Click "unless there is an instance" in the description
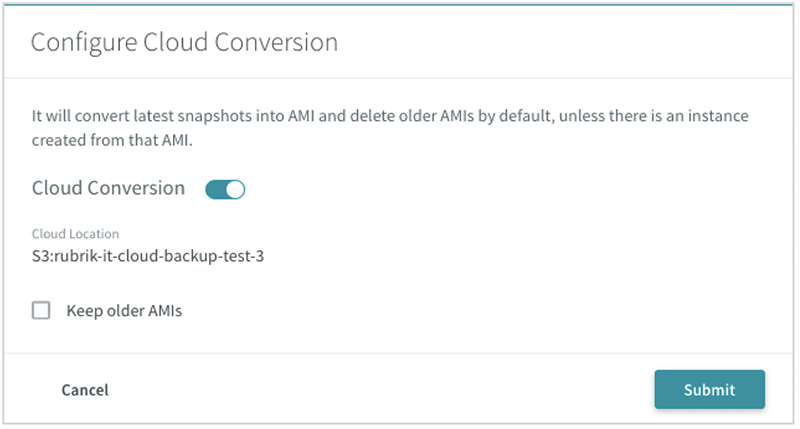800x429 pixels. [654, 116]
